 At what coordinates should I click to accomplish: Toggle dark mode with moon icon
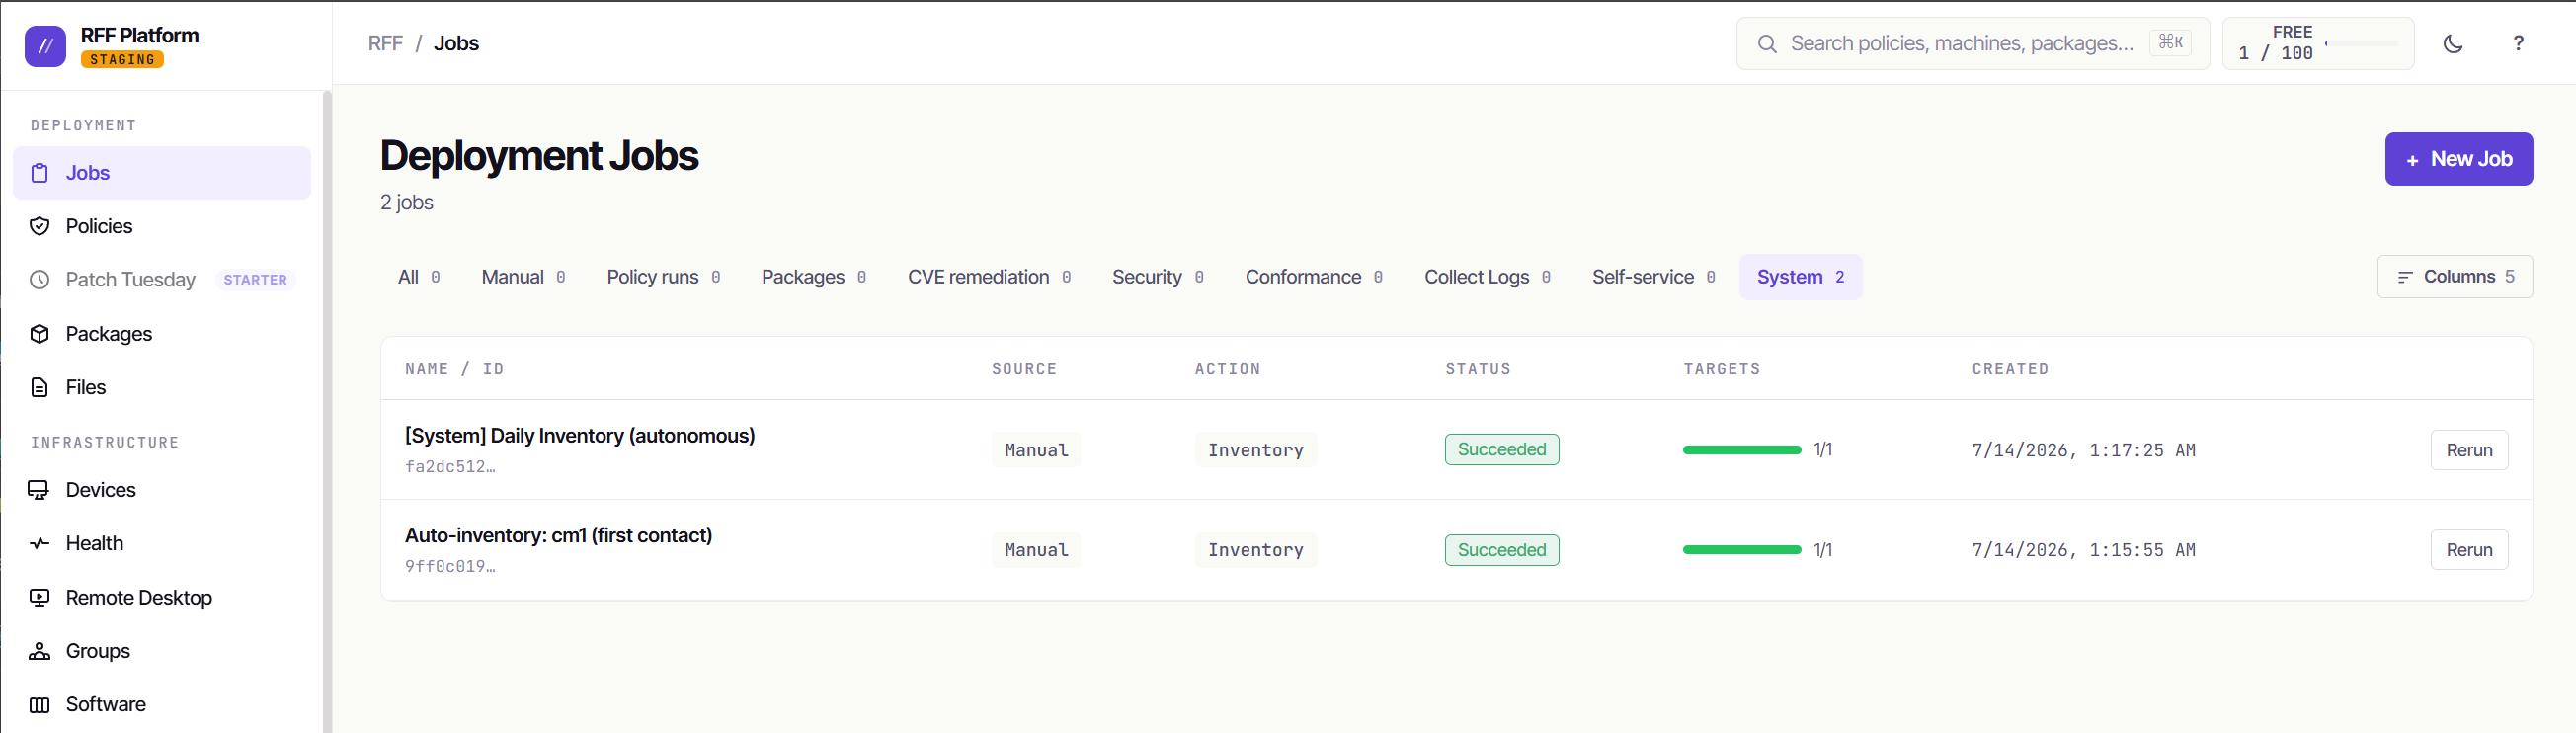tap(2453, 43)
